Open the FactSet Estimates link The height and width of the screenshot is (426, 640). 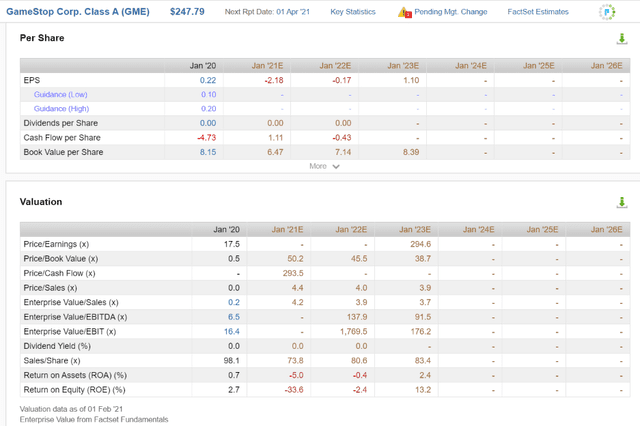(538, 12)
